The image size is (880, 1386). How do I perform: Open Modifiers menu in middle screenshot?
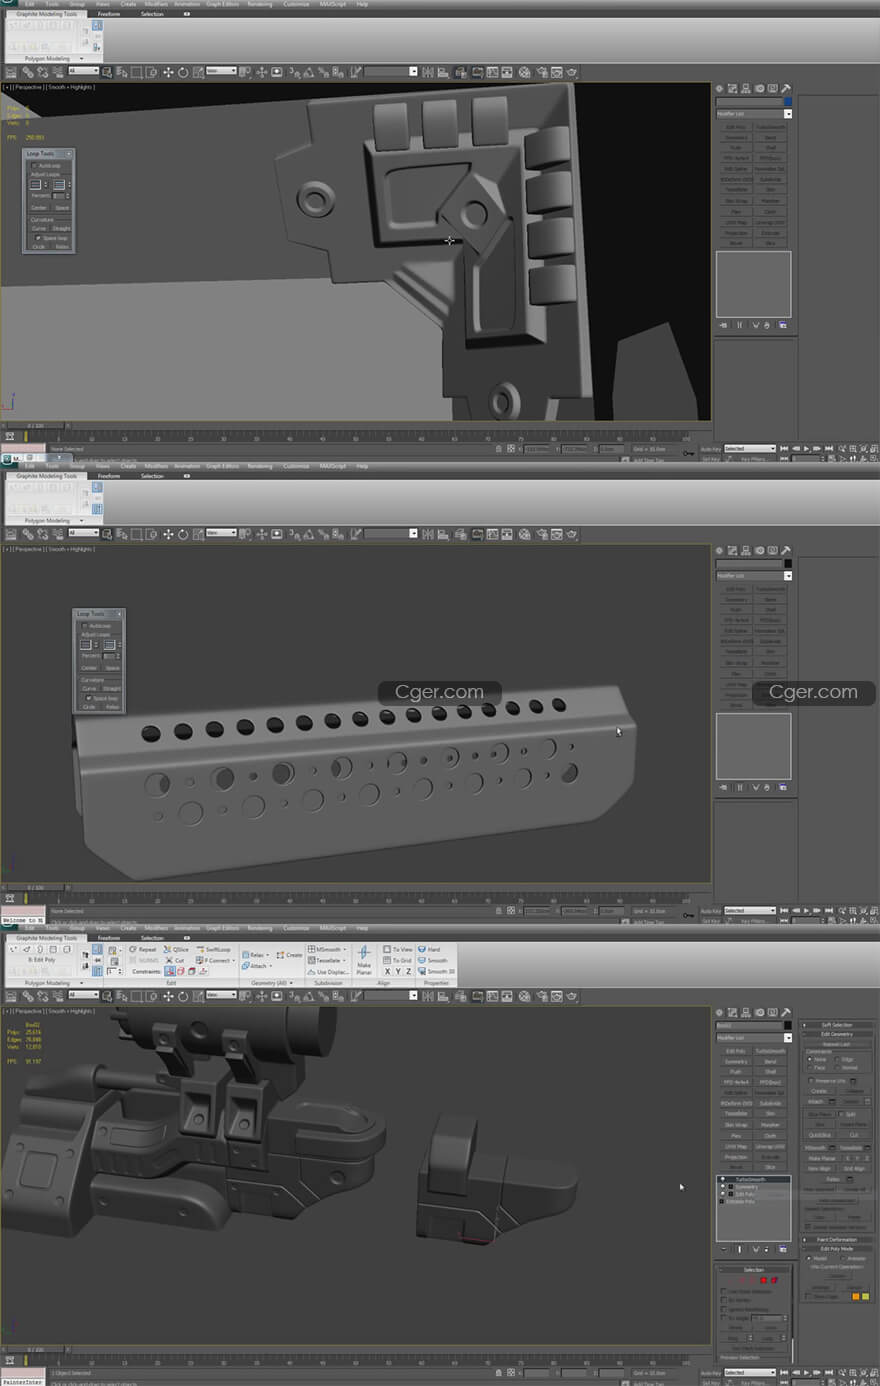tap(157, 466)
